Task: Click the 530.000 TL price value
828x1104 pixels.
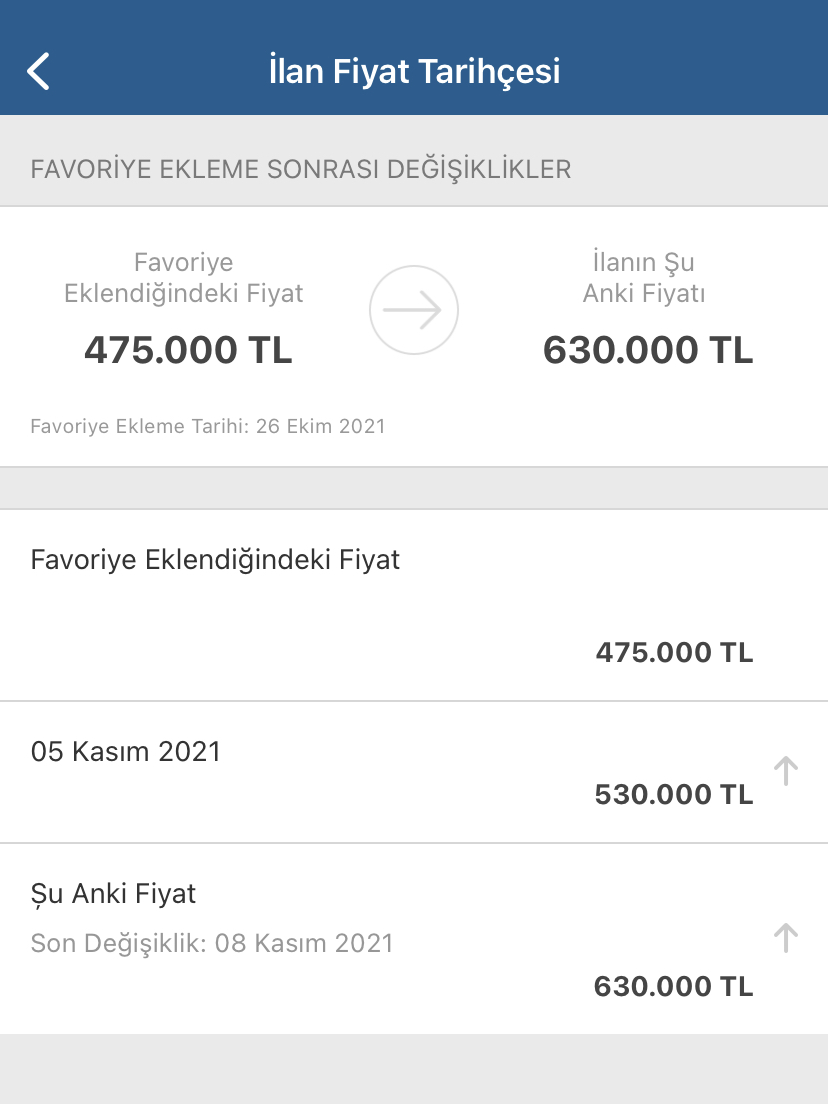Action: point(673,795)
